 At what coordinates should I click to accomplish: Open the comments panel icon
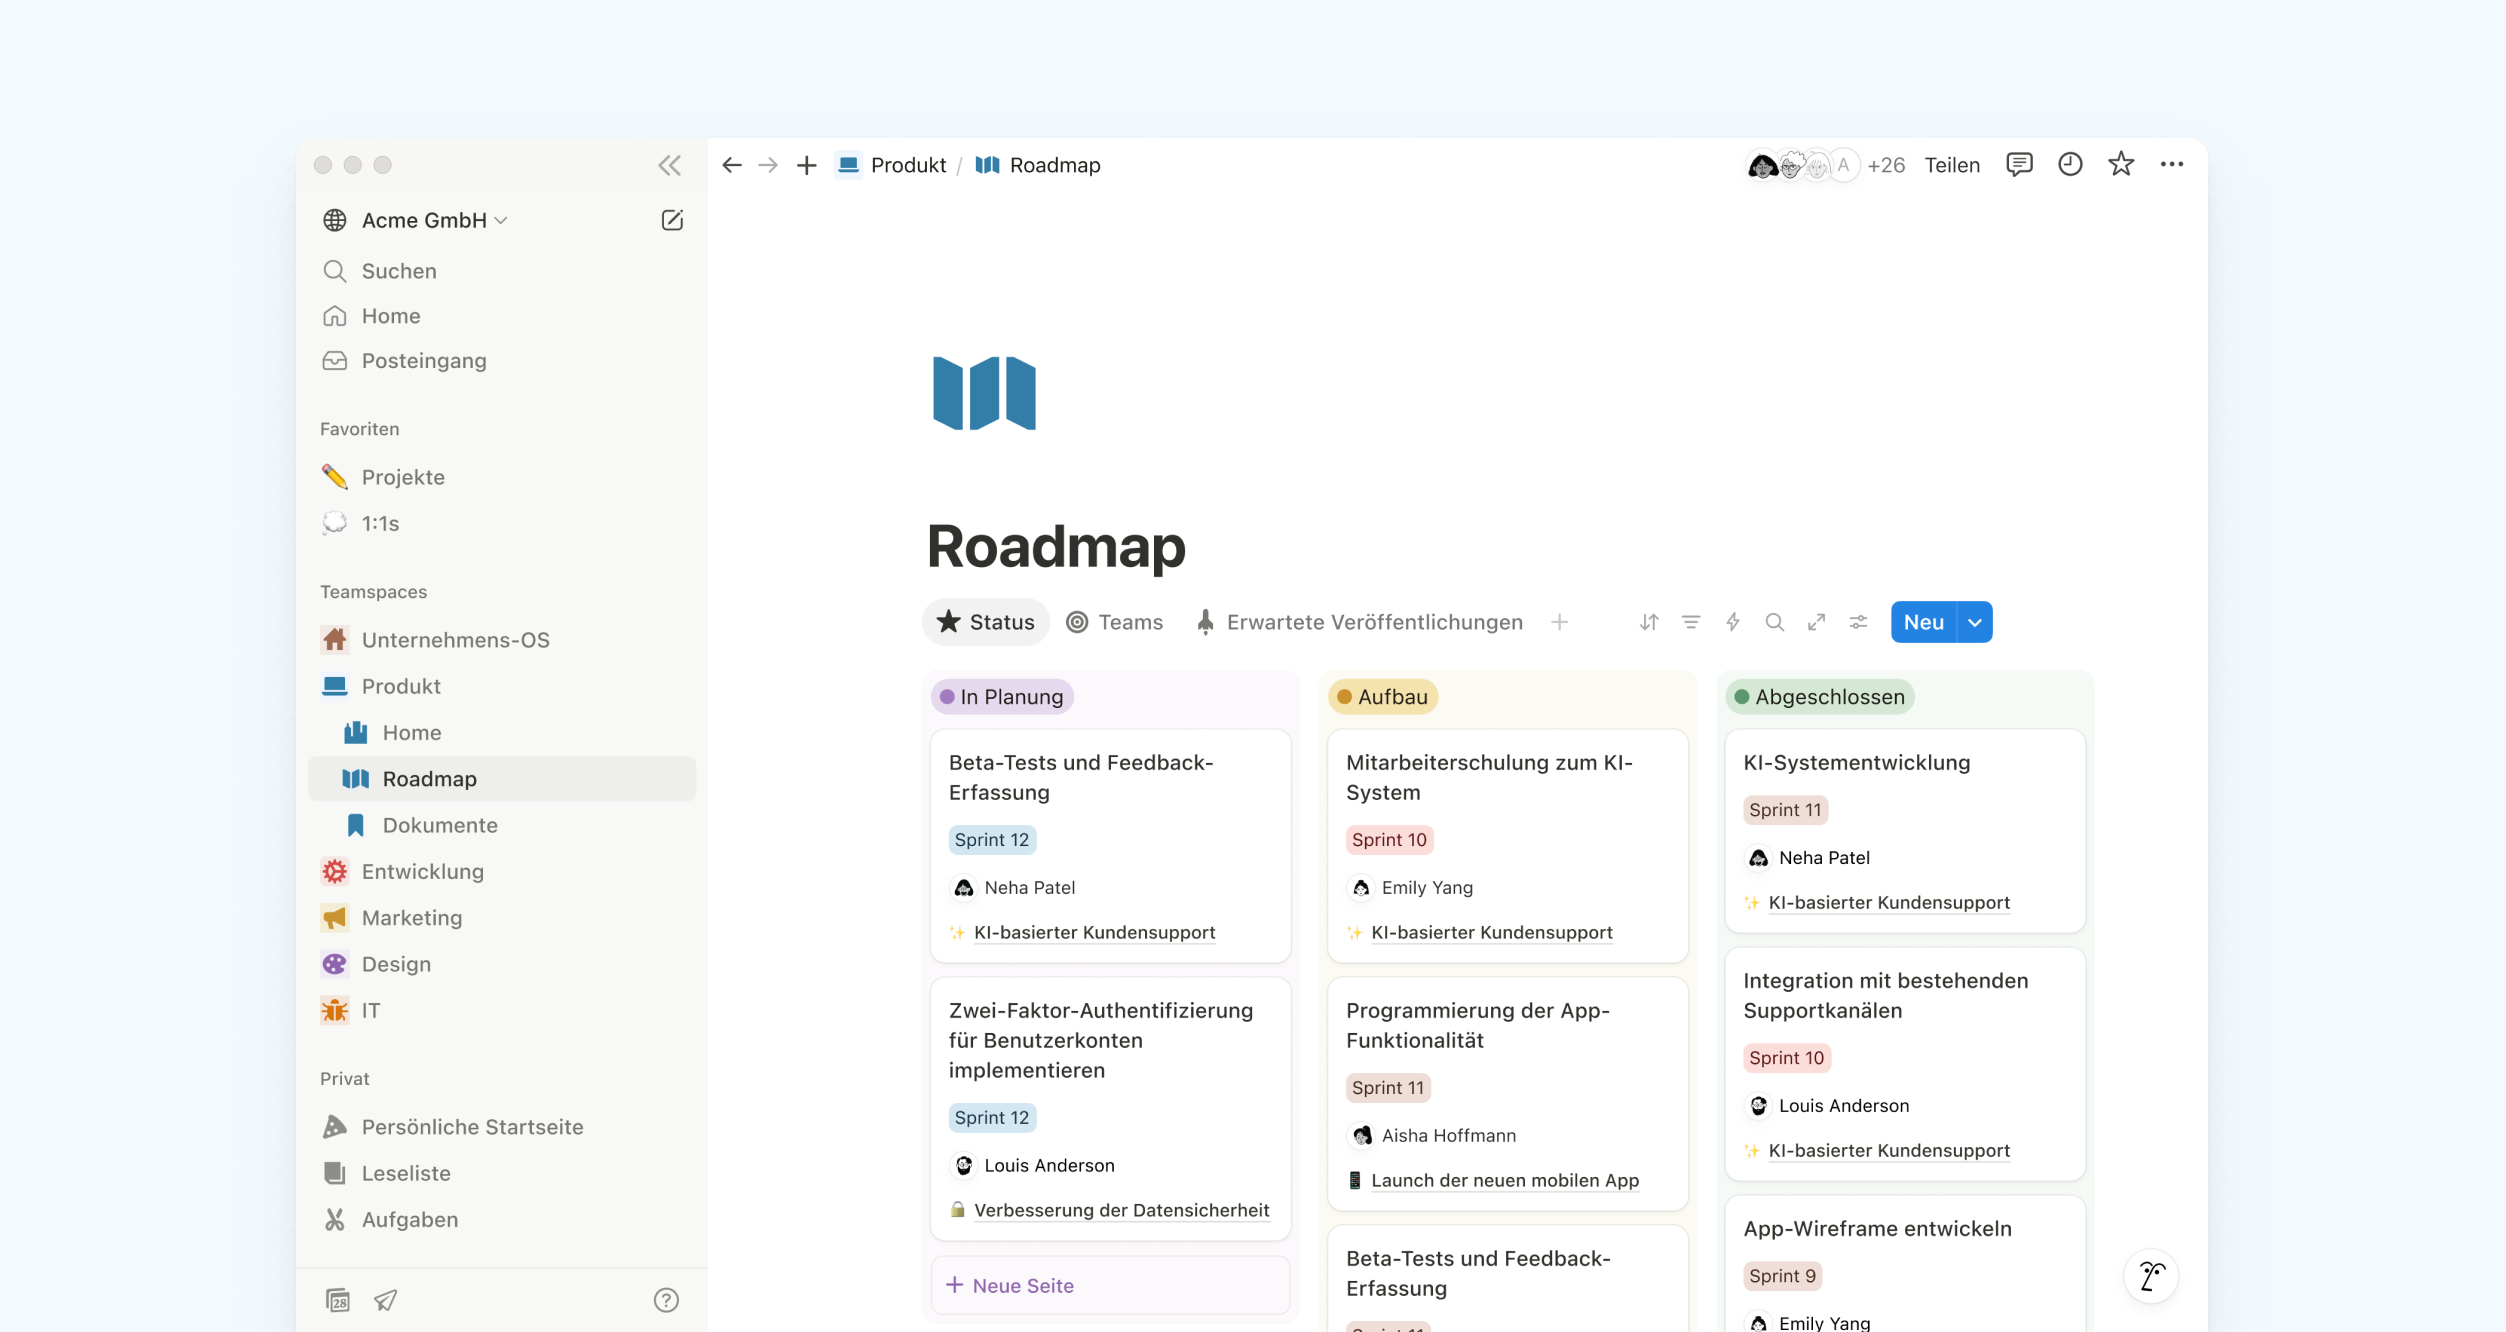tap(2019, 165)
